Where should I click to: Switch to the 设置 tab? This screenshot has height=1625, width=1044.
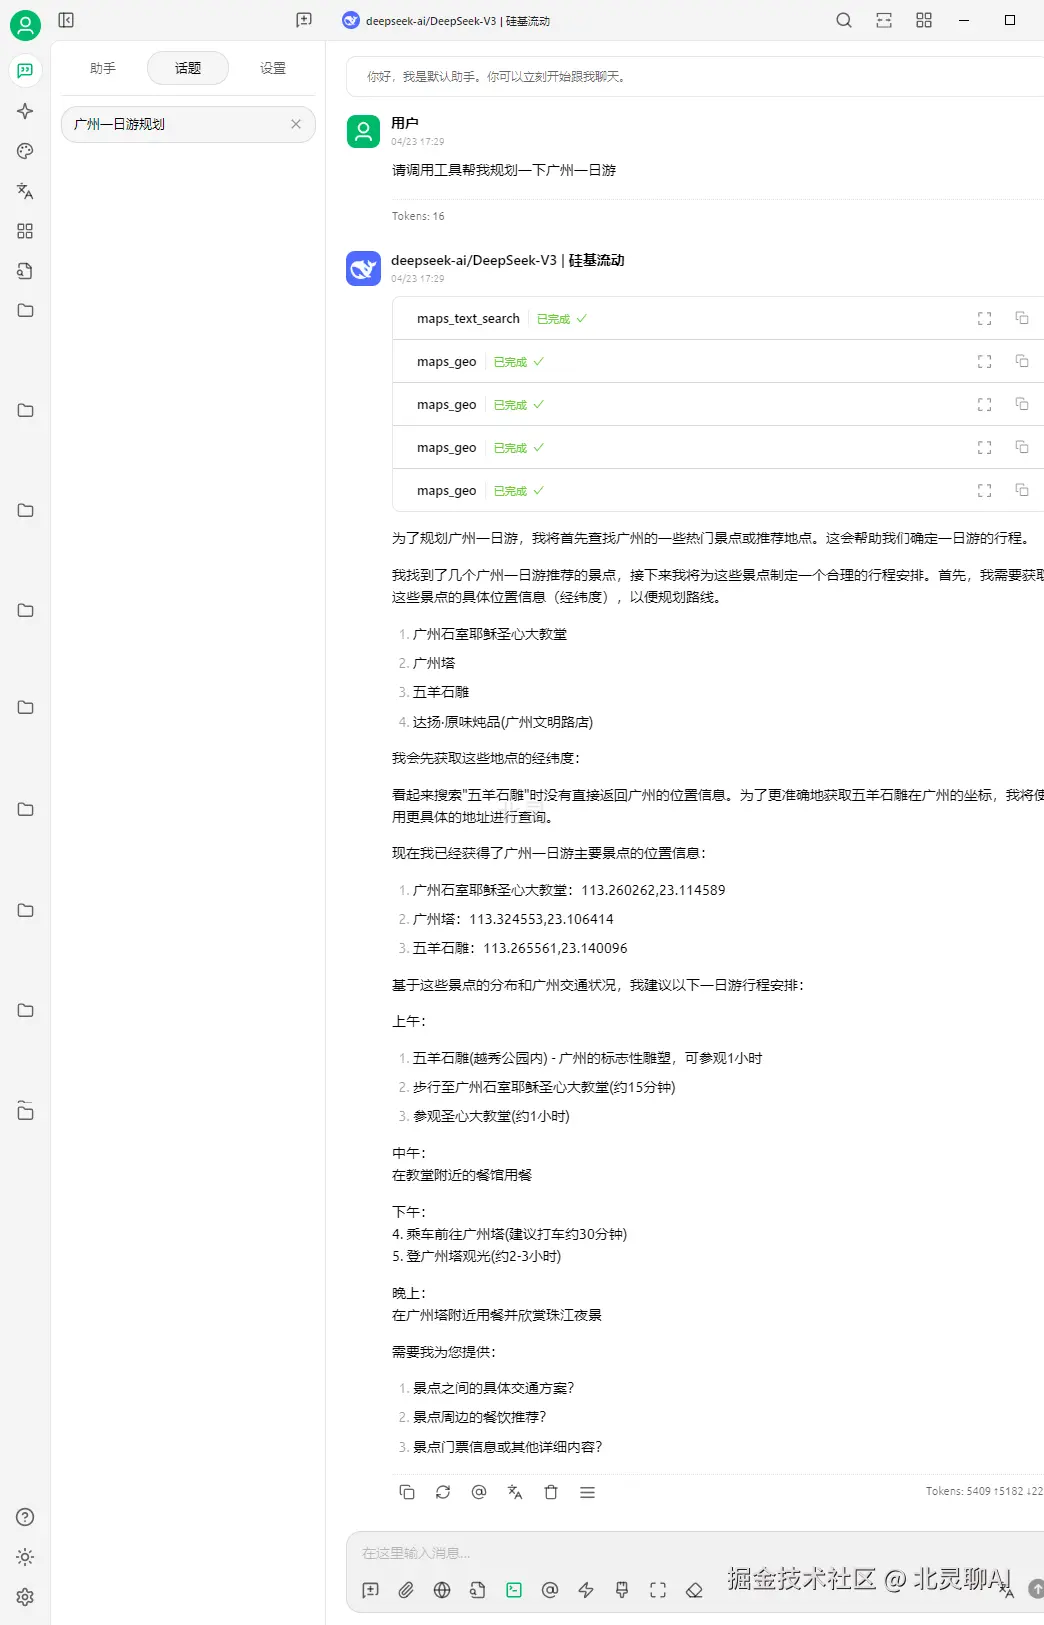pyautogui.click(x=273, y=68)
